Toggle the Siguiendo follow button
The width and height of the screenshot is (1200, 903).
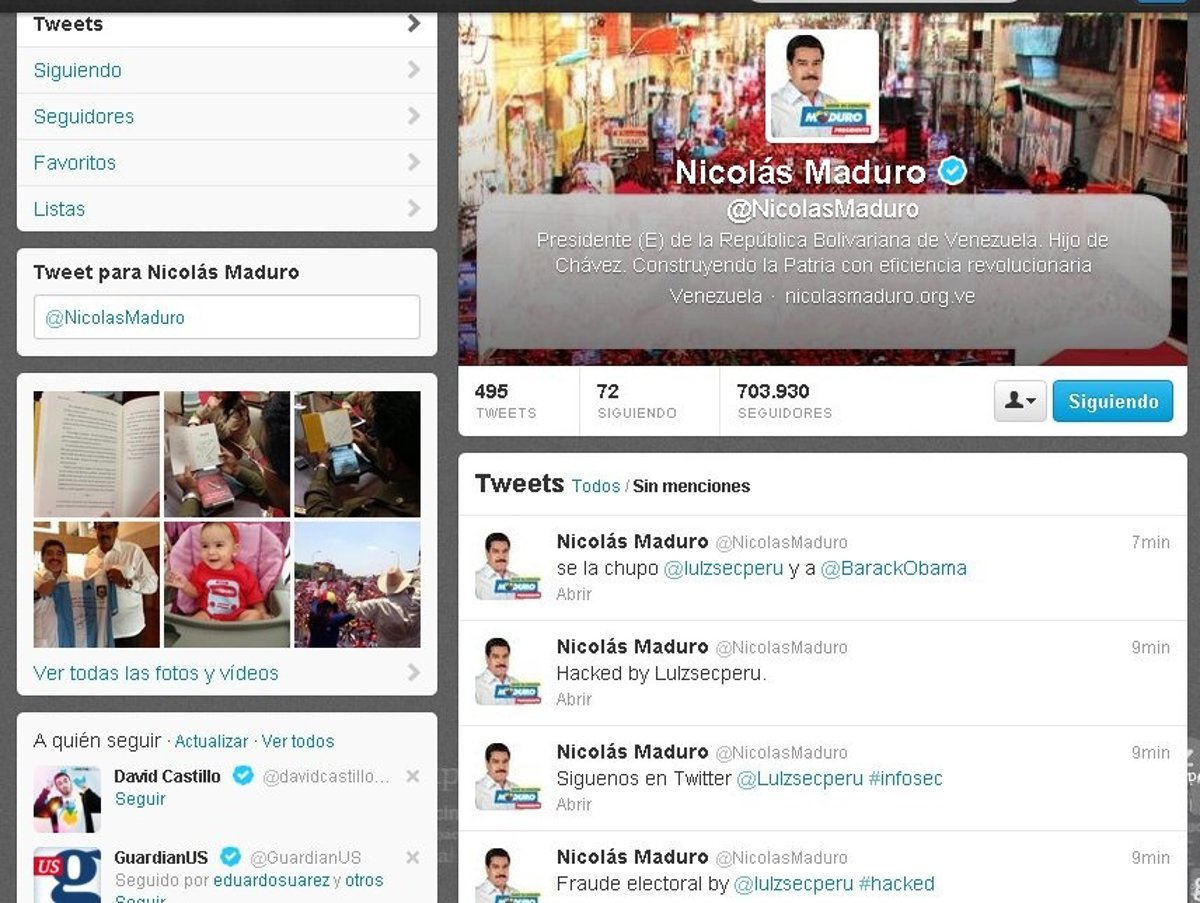[1112, 401]
